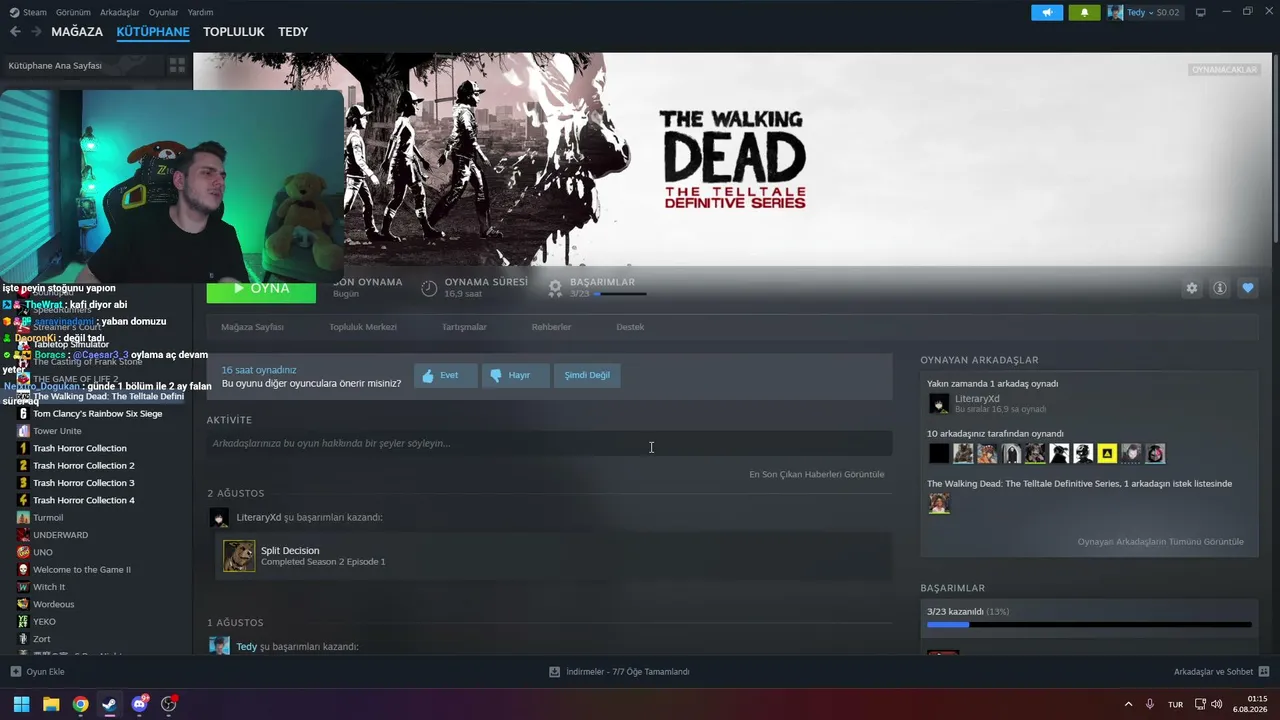Open the downloads icon in the bottom bar
The height and width of the screenshot is (720, 1280).
click(x=554, y=672)
